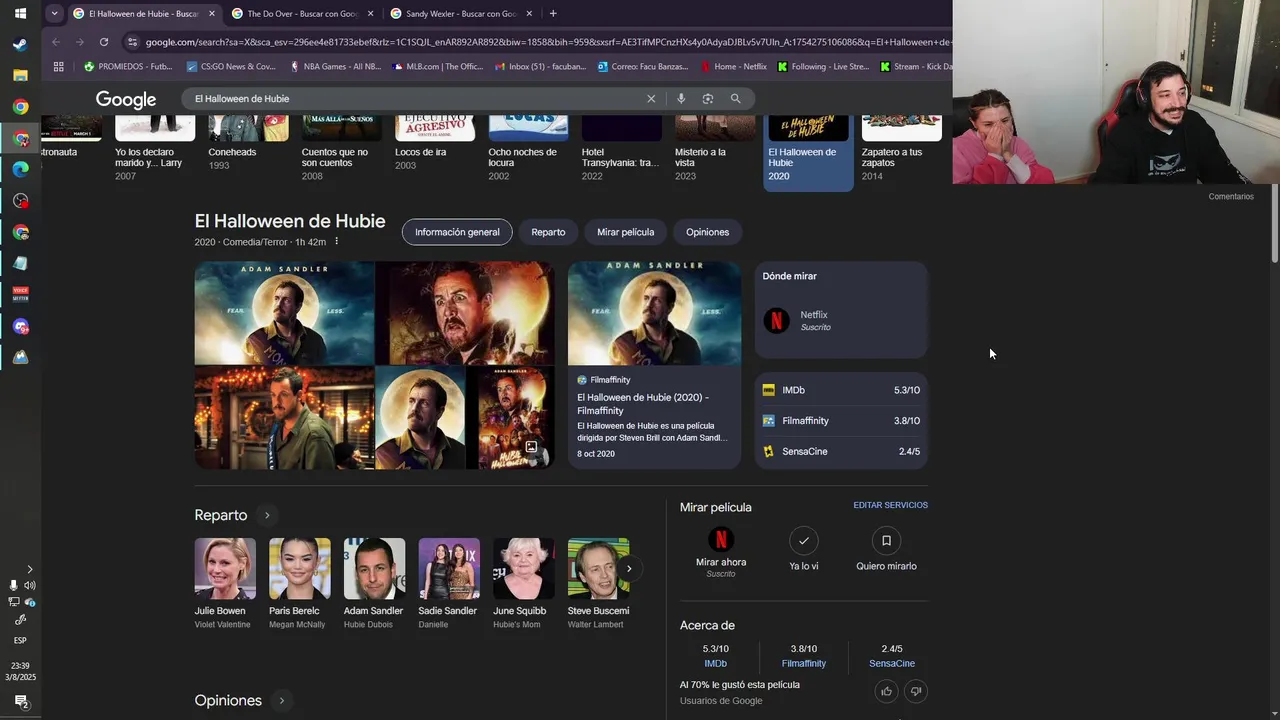Open Netflix under Dónde mirar
Image resolution: width=1280 pixels, height=720 pixels.
pos(840,320)
